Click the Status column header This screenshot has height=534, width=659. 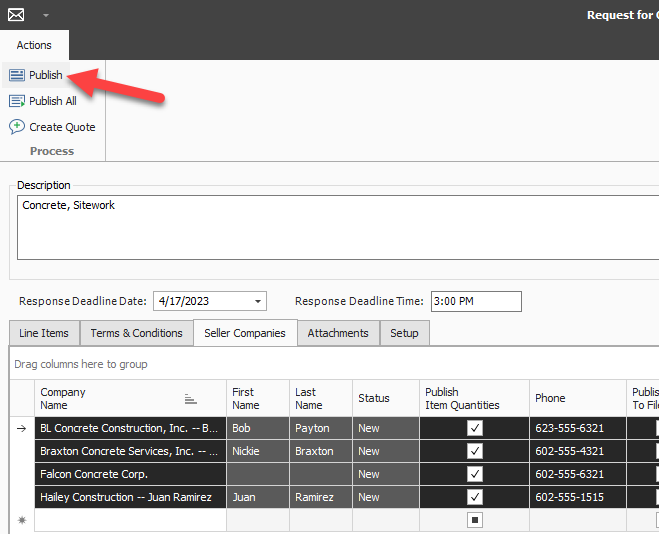point(374,398)
